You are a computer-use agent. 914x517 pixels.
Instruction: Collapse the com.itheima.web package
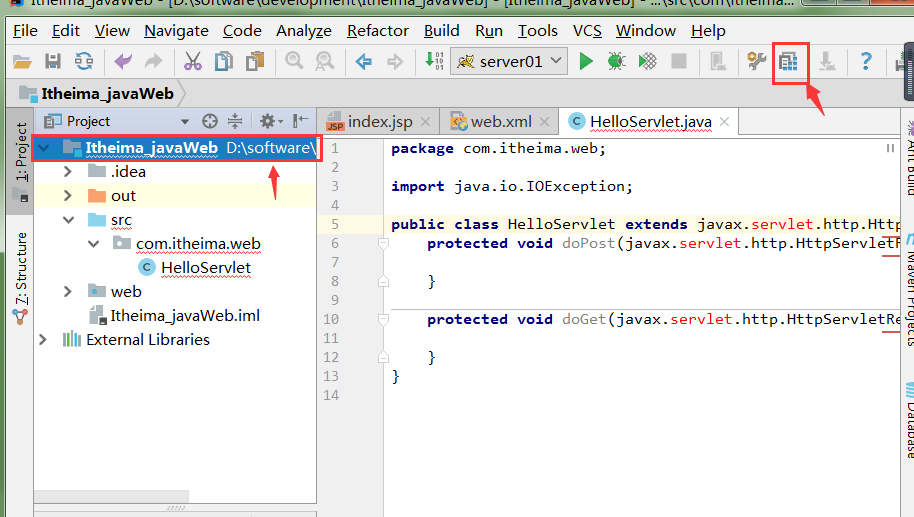[x=93, y=244]
